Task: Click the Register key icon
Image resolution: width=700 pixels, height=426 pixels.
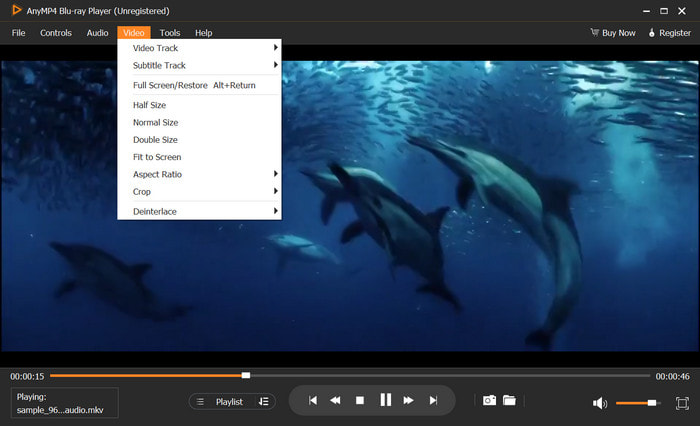Action: point(652,33)
